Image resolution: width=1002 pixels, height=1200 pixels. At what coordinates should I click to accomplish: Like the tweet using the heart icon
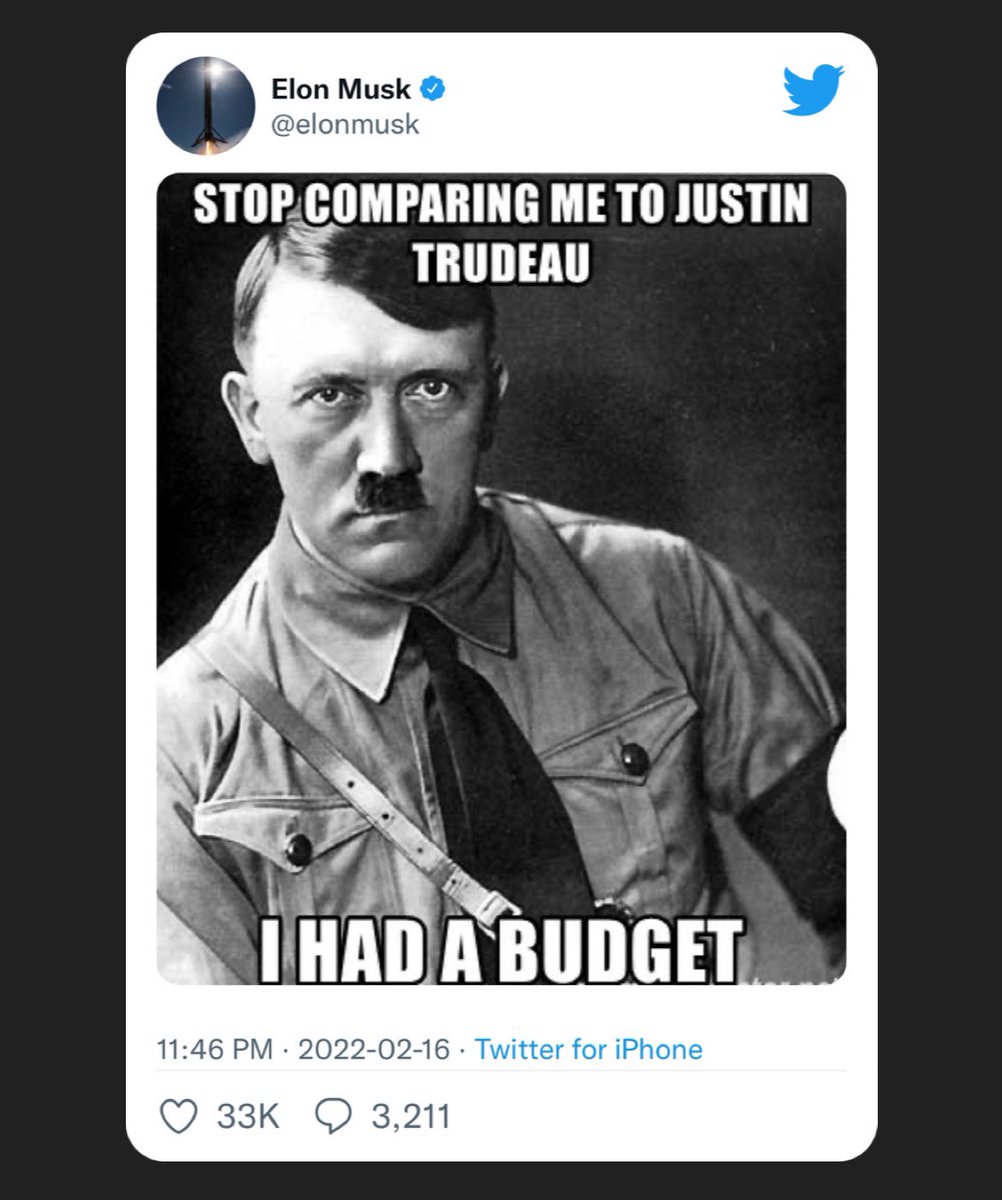click(178, 1115)
